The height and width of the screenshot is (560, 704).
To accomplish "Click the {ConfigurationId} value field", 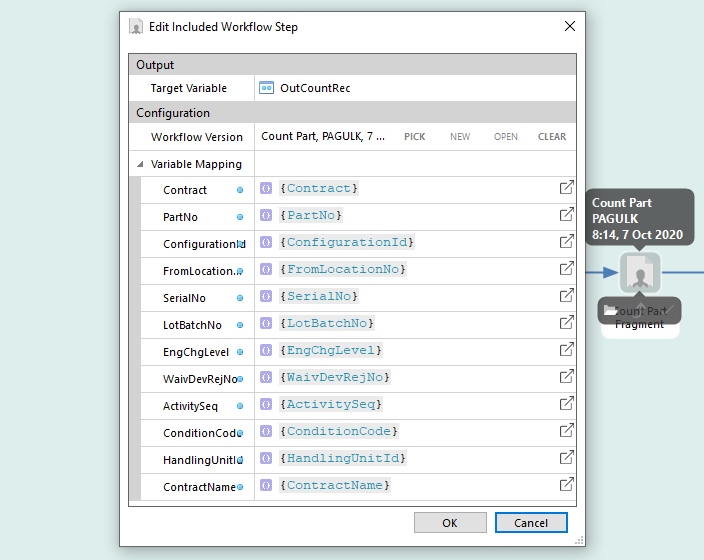I will point(348,242).
